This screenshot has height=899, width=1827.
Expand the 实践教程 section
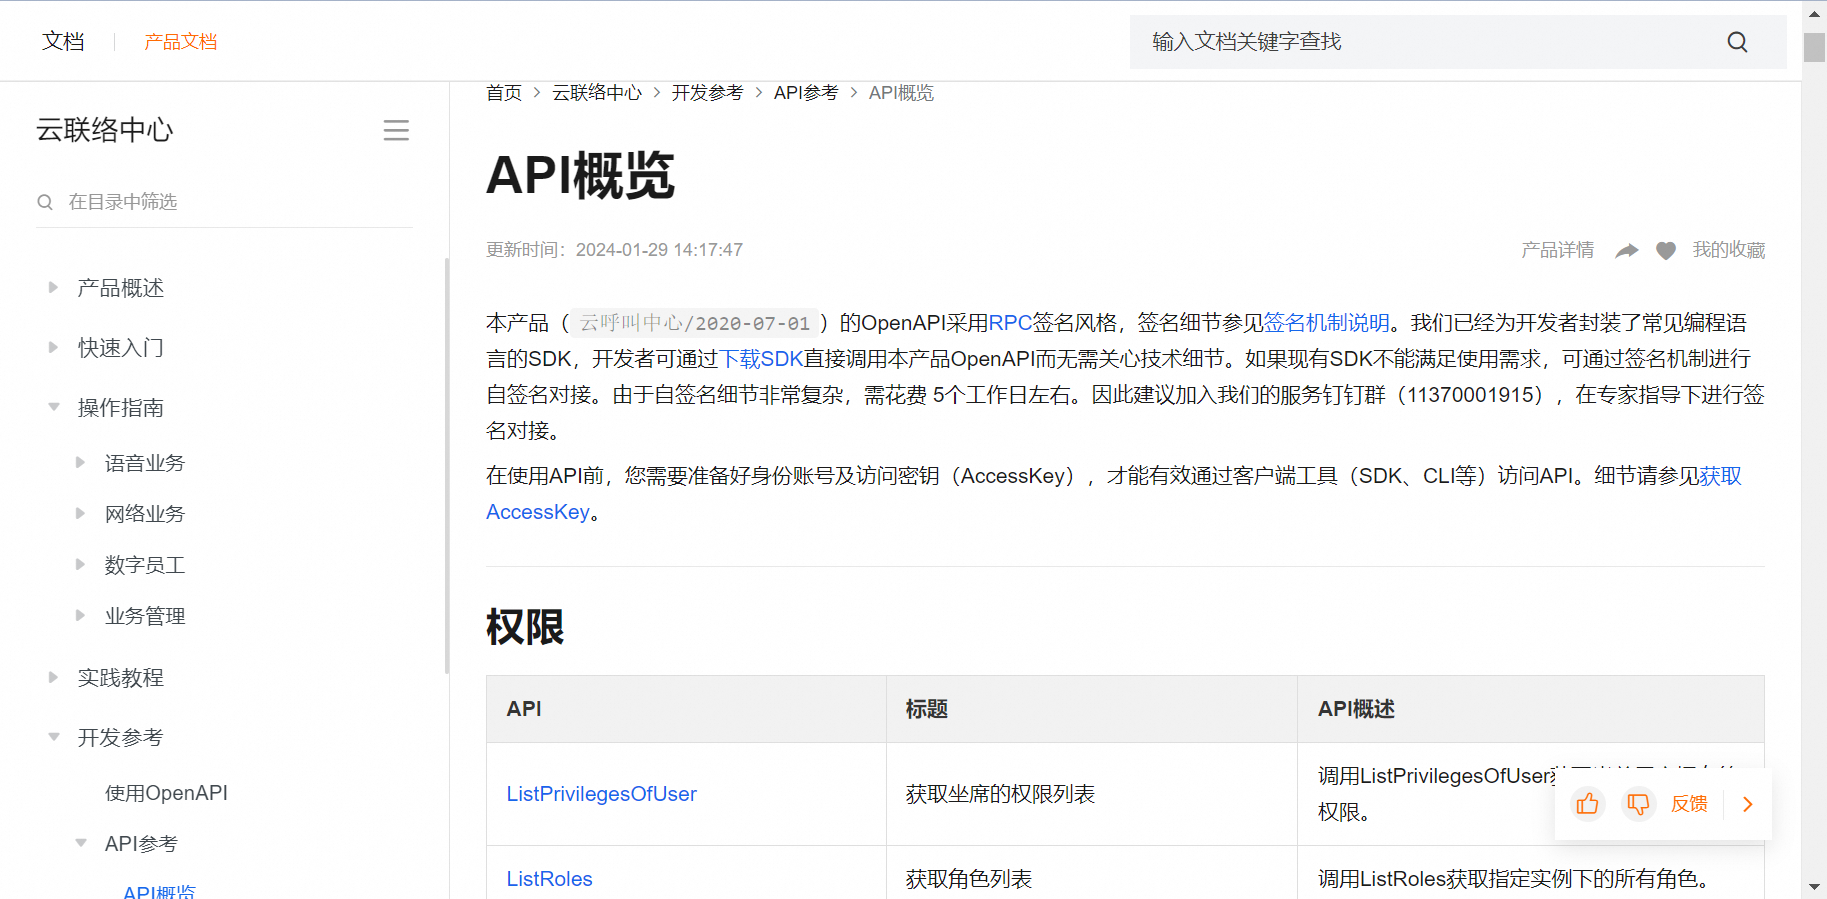pos(53,677)
